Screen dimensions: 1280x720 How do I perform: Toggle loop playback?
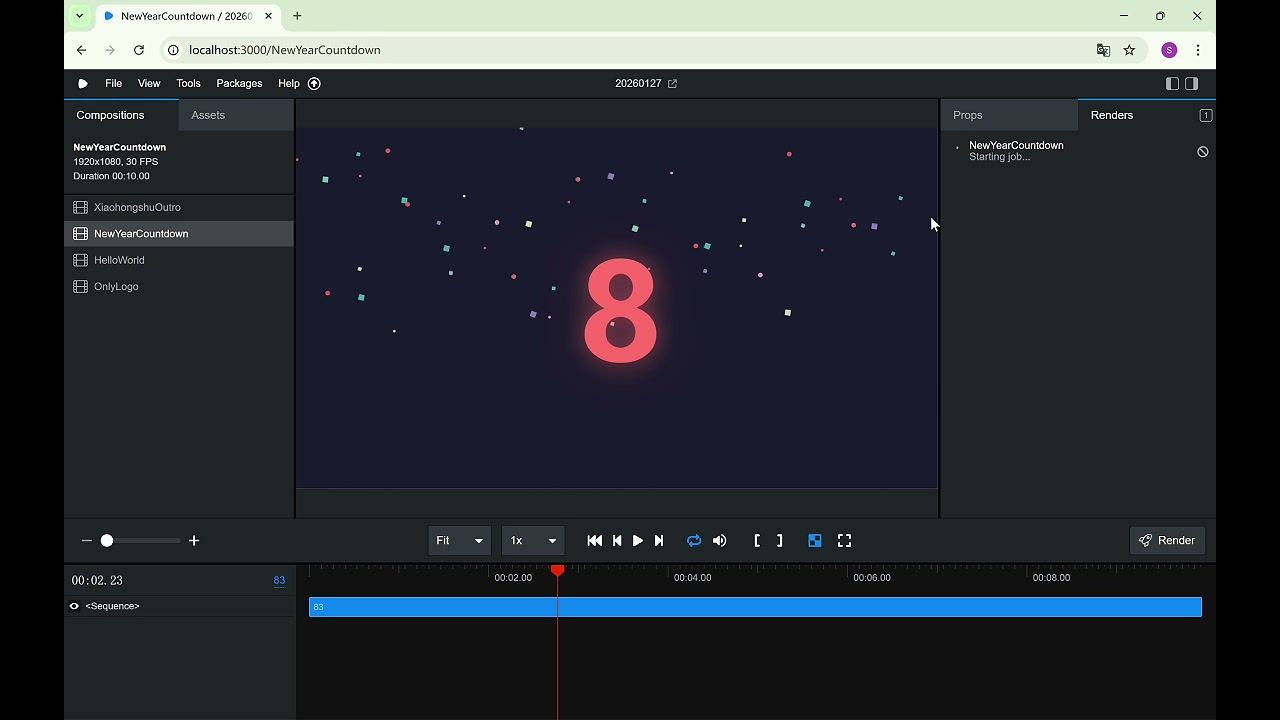coord(694,541)
